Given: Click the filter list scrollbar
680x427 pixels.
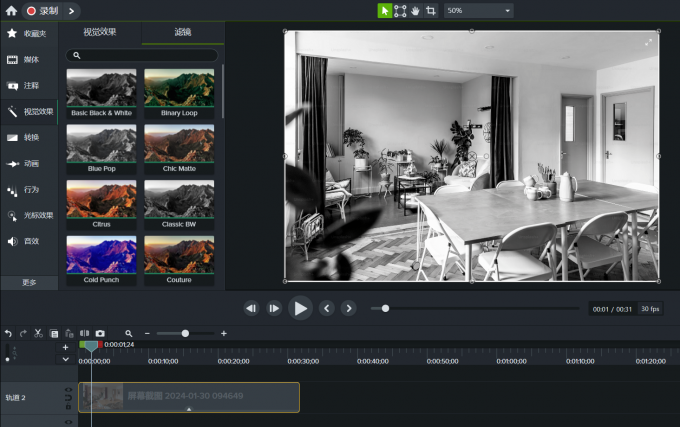Looking at the screenshot, I should tap(223, 91).
